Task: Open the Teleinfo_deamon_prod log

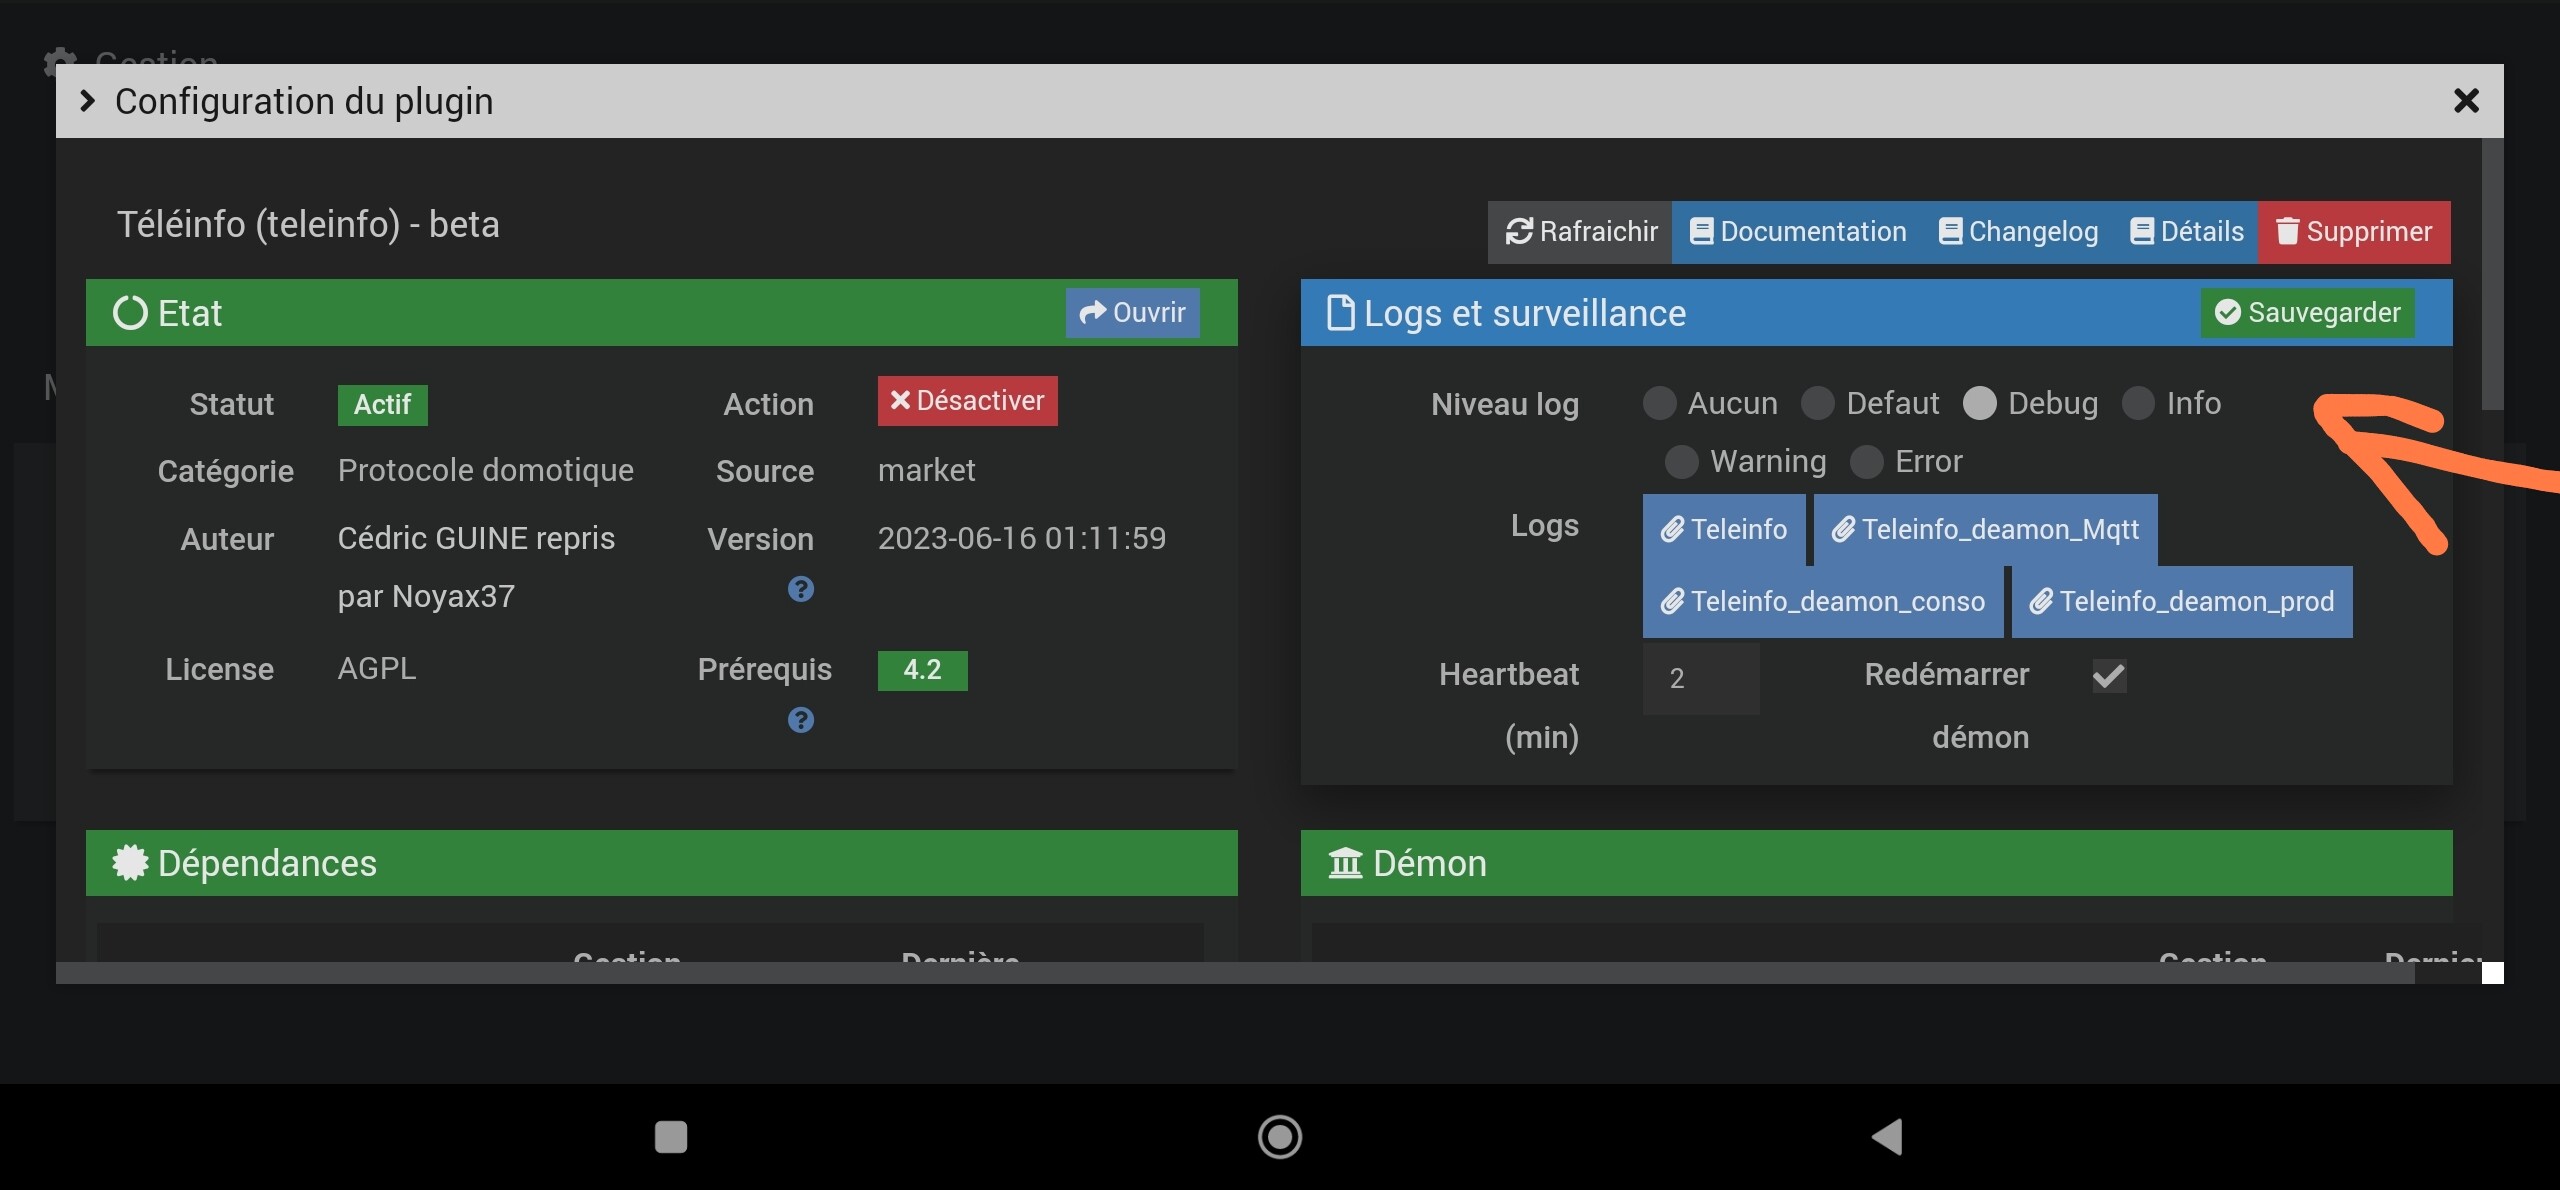Action: 2181,602
